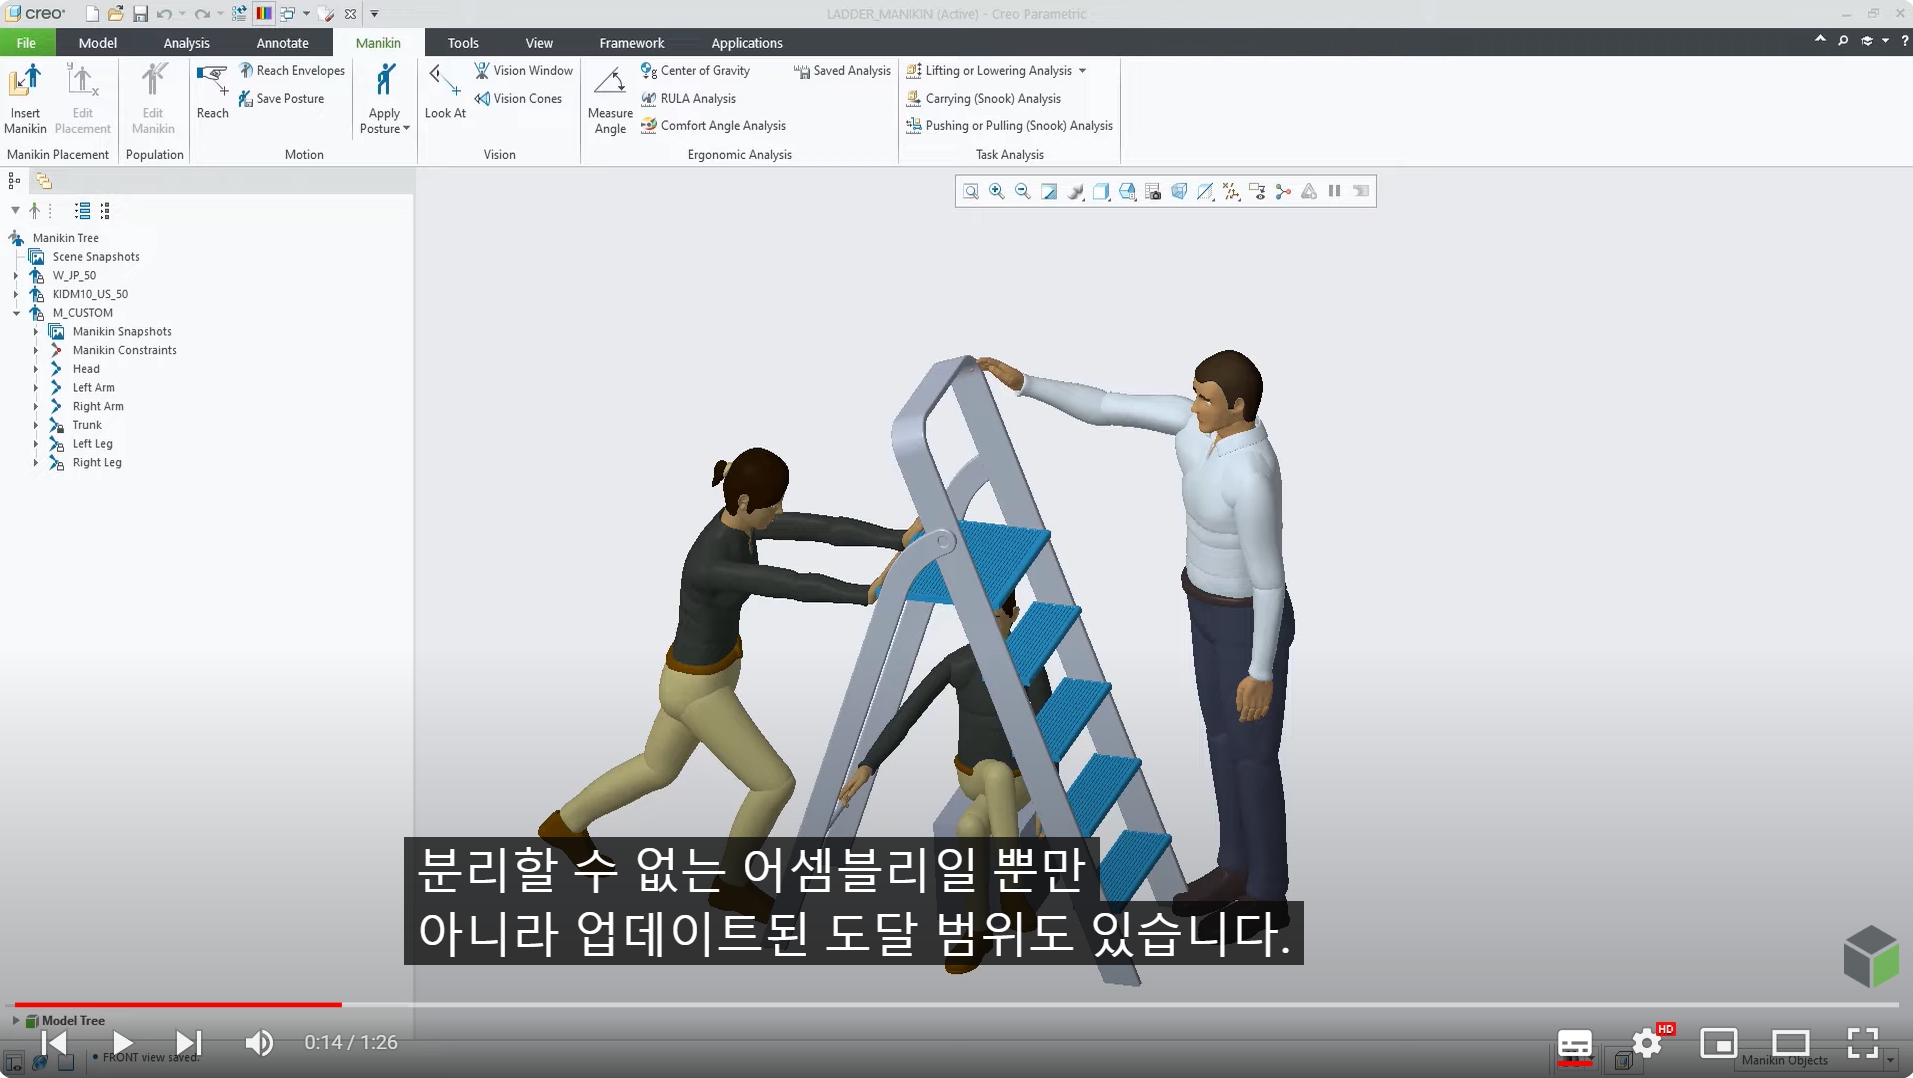Open Reach Envelopes
This screenshot has height=1078, width=1913.
(292, 70)
